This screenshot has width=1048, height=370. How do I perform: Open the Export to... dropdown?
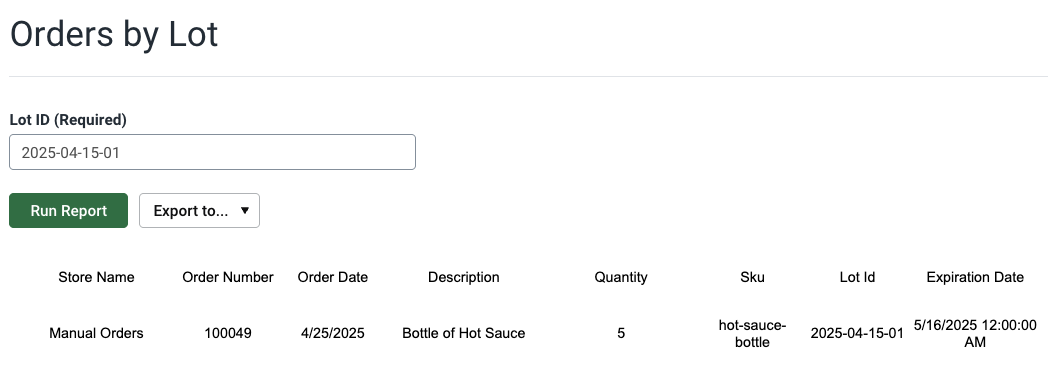coord(199,210)
